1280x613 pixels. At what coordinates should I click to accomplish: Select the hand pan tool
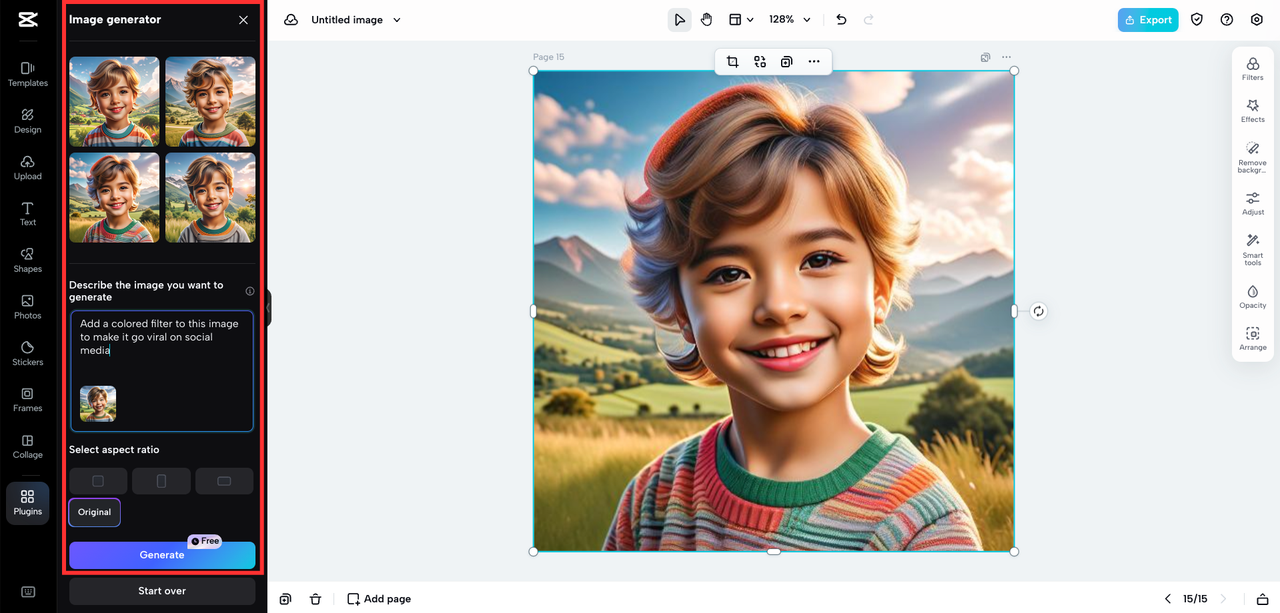point(706,19)
